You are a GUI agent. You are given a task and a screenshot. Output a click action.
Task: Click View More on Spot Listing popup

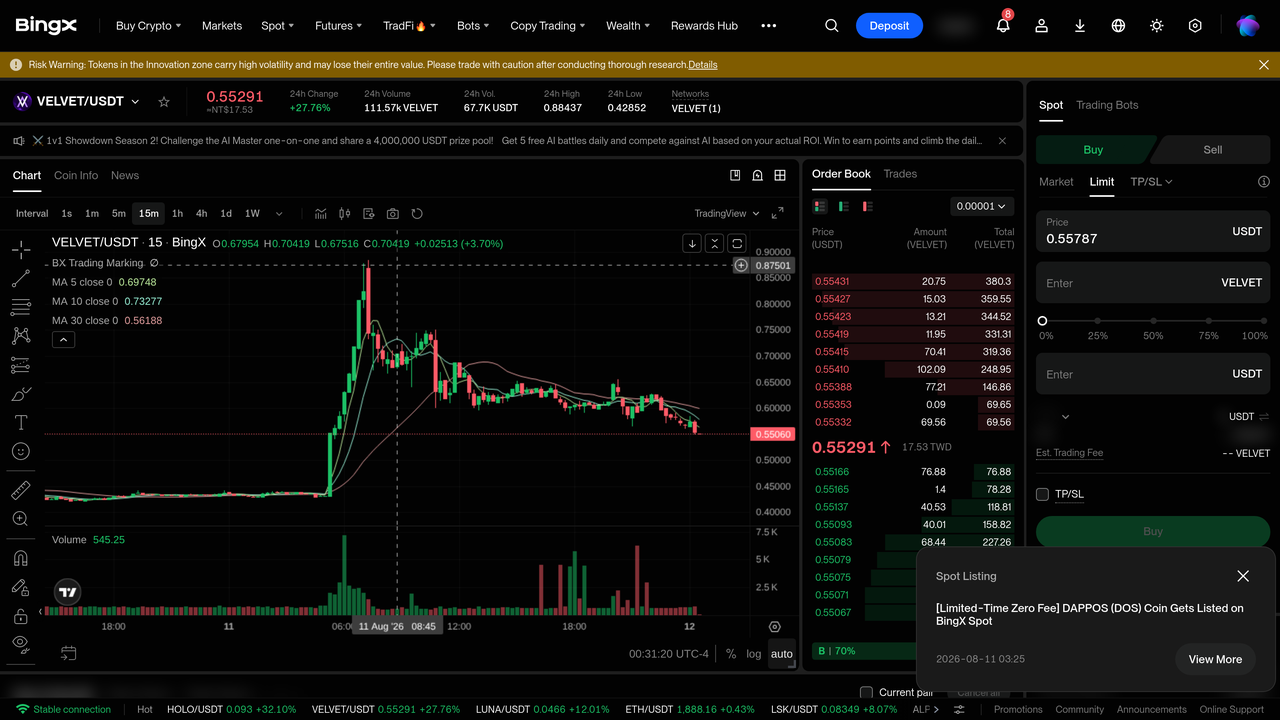coord(1215,659)
